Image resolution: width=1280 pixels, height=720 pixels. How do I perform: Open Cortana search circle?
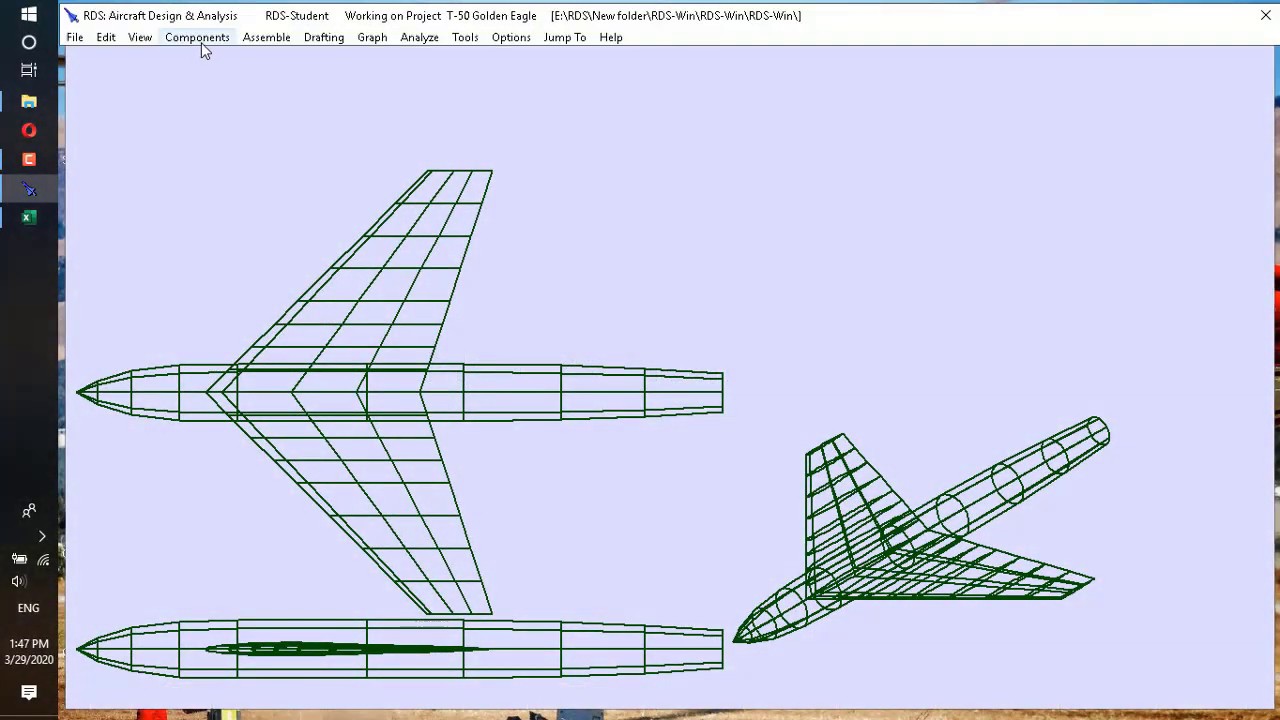tap(29, 42)
